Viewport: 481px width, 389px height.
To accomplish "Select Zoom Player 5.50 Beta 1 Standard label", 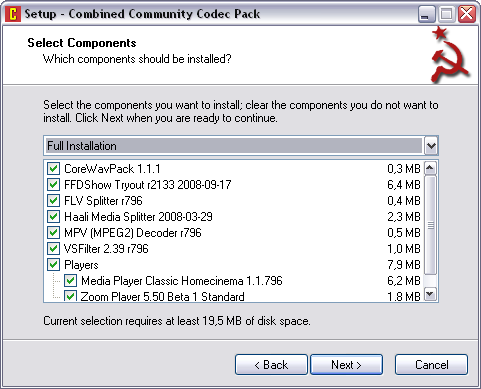I will pyautogui.click(x=162, y=296).
